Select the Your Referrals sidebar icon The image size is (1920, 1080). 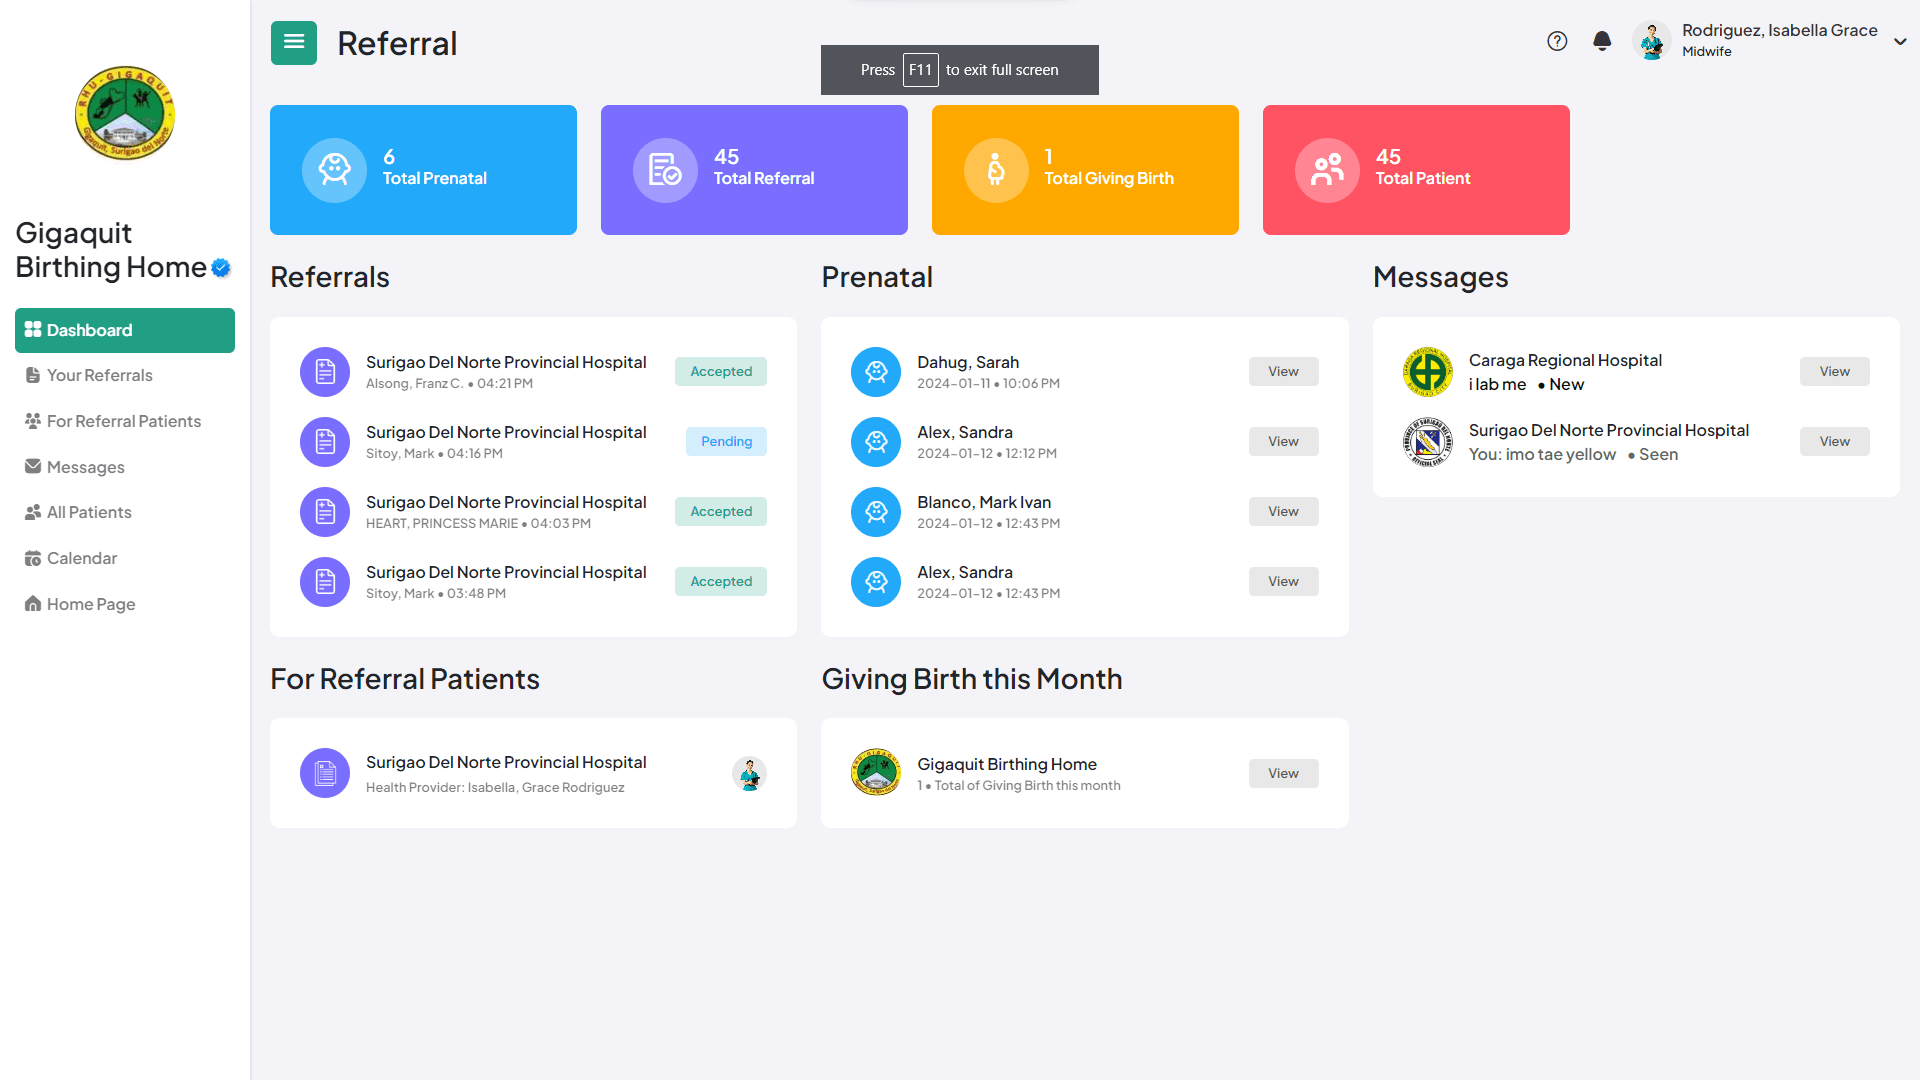(33, 375)
